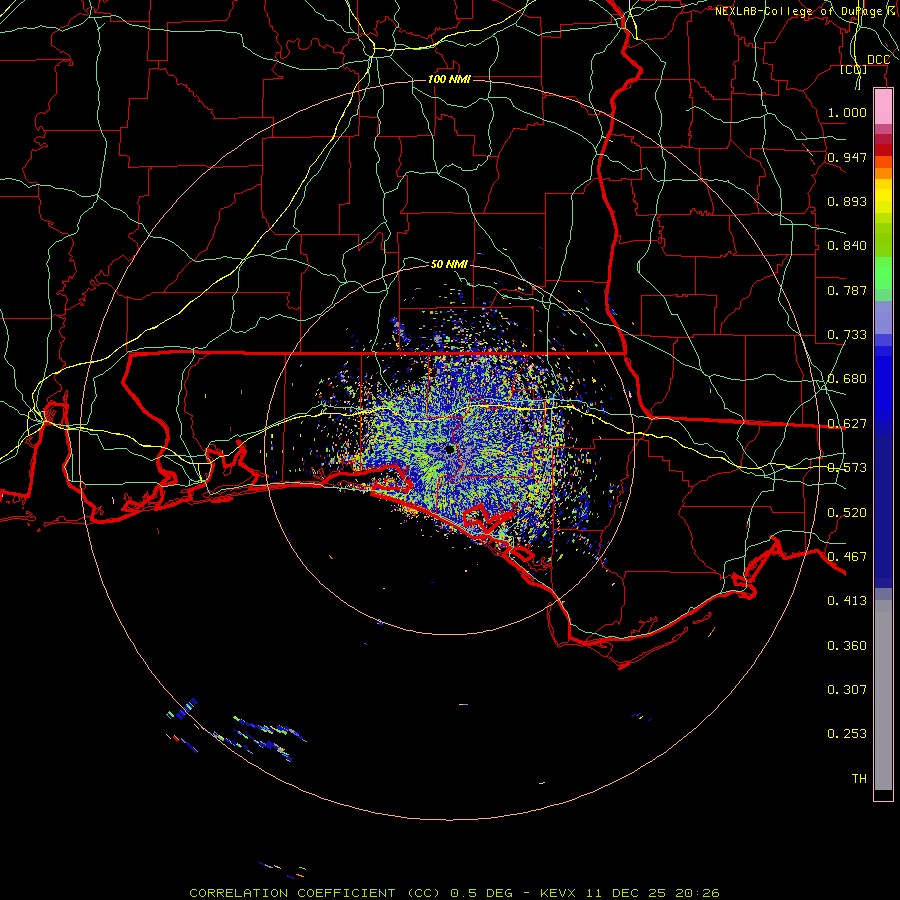
Task: Click the 0.787 color scale value
Action: 847,290
